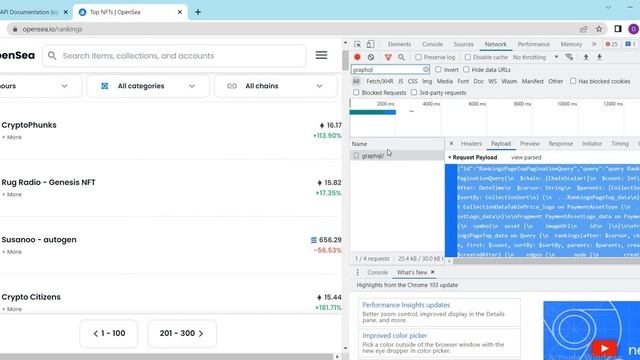The height and width of the screenshot is (360, 640).
Task: Go to next page 201 - 300
Action: 182,333
